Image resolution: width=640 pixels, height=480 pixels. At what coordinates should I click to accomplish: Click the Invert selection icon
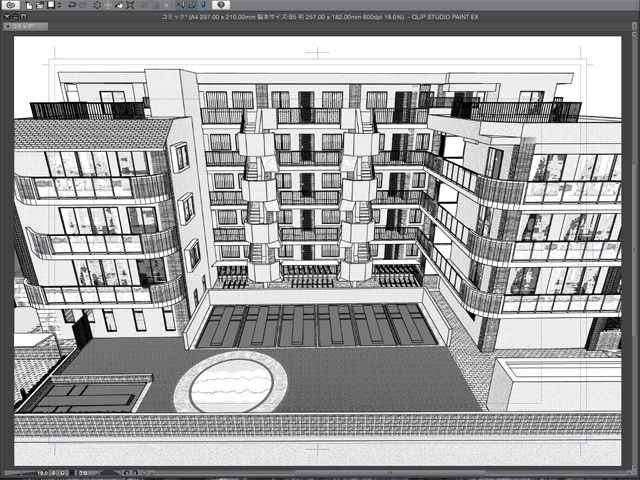pos(156,5)
